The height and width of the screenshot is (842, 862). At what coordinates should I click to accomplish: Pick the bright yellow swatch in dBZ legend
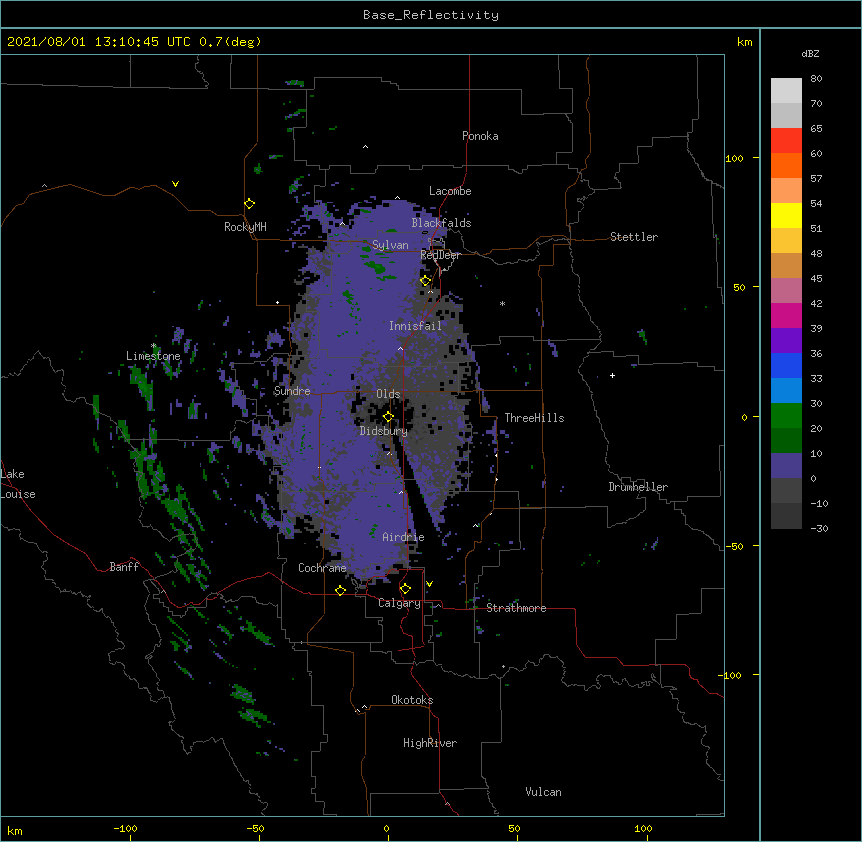coord(786,215)
